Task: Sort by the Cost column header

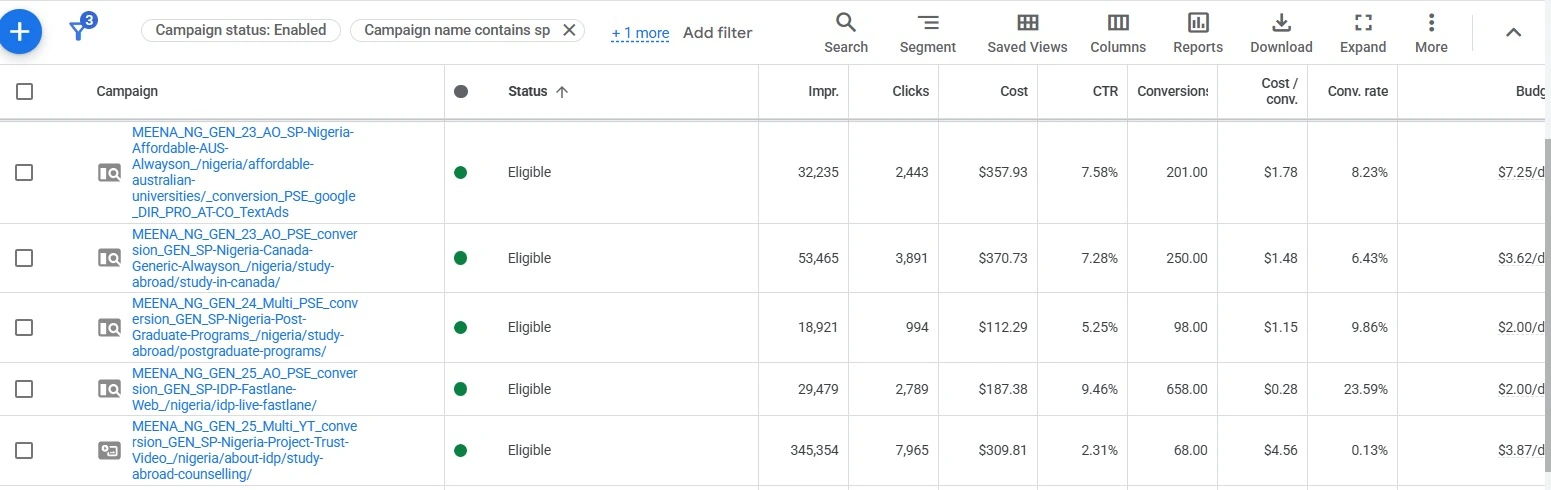Action: pos(1014,91)
